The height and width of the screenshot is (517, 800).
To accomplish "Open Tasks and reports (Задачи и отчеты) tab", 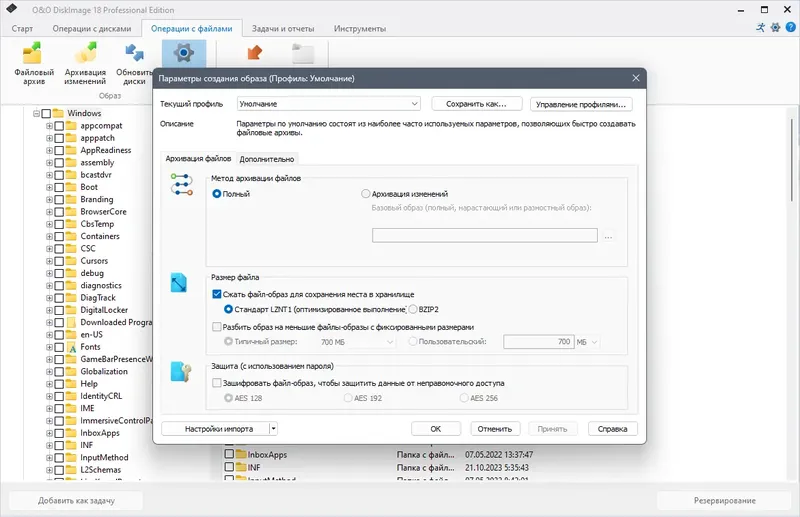I will coord(283,29).
